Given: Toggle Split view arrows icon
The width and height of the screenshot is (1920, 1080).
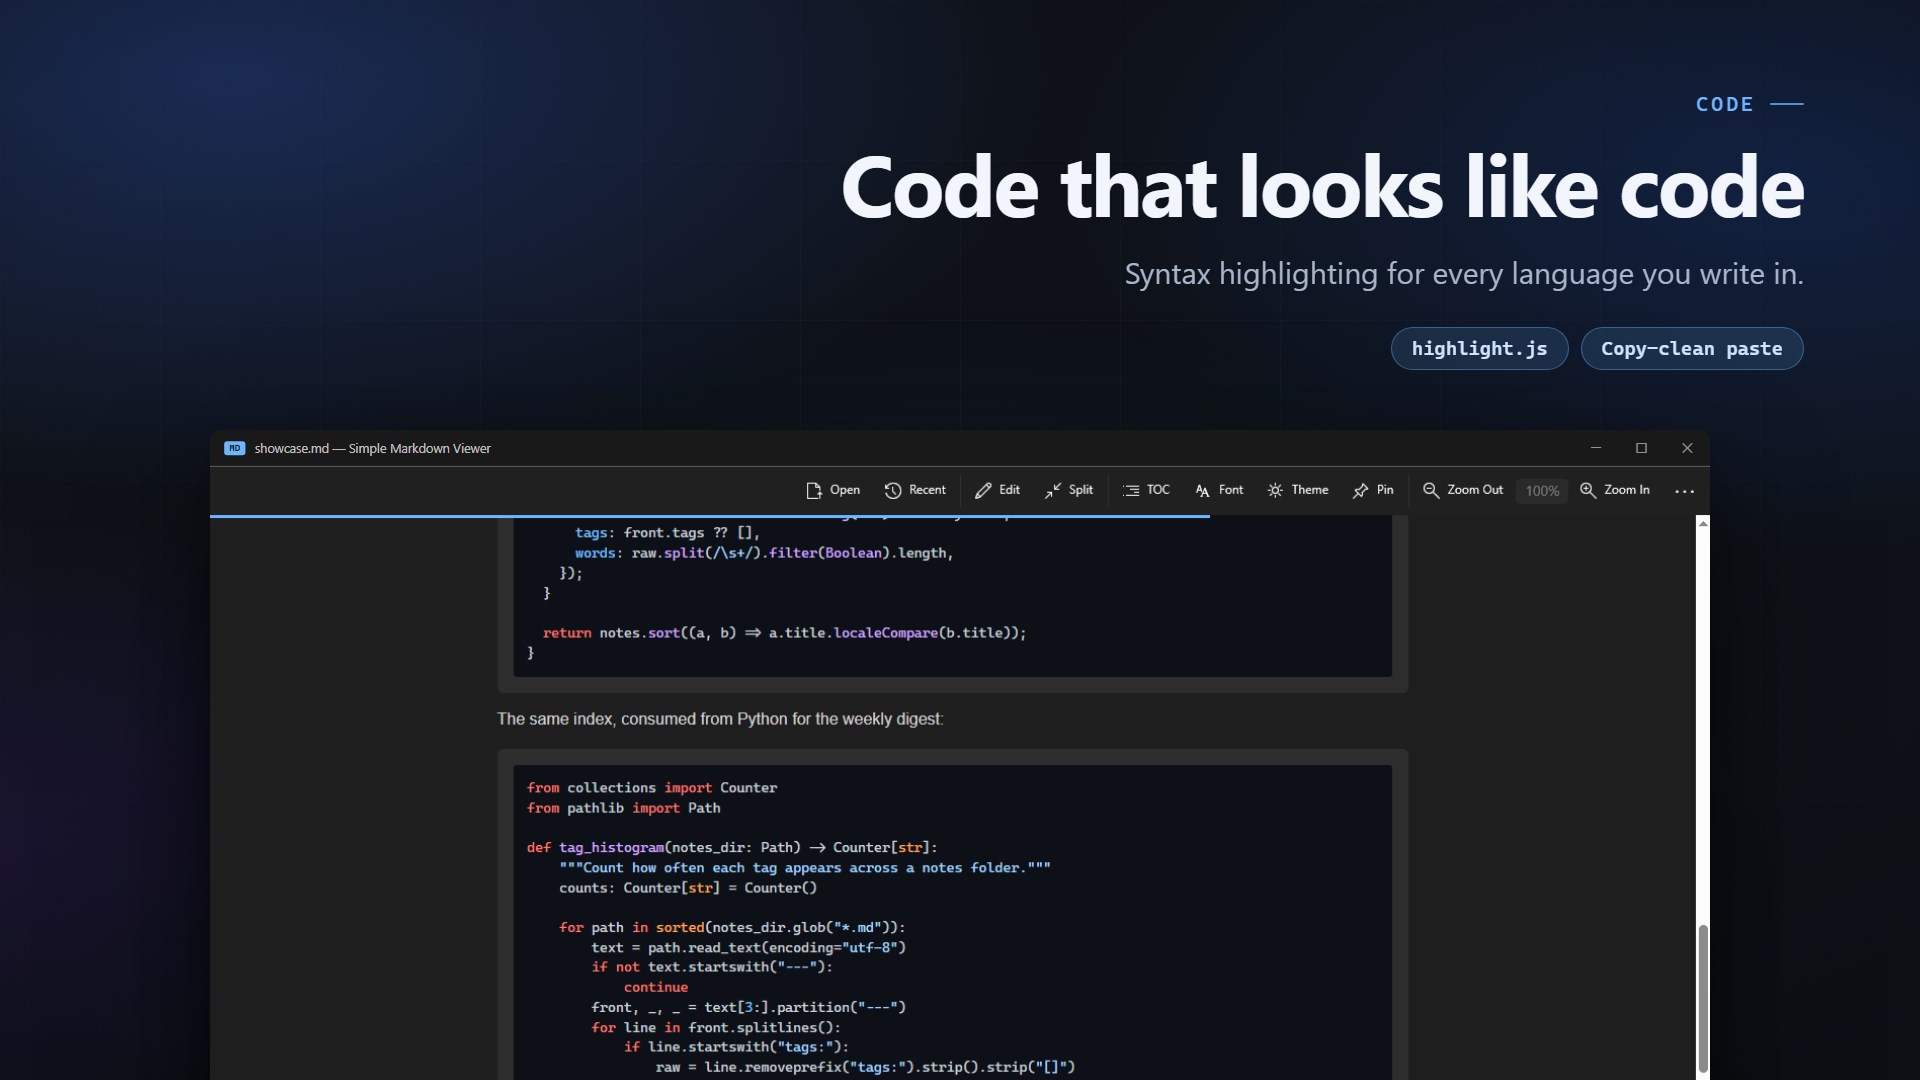Looking at the screenshot, I should click(1053, 490).
